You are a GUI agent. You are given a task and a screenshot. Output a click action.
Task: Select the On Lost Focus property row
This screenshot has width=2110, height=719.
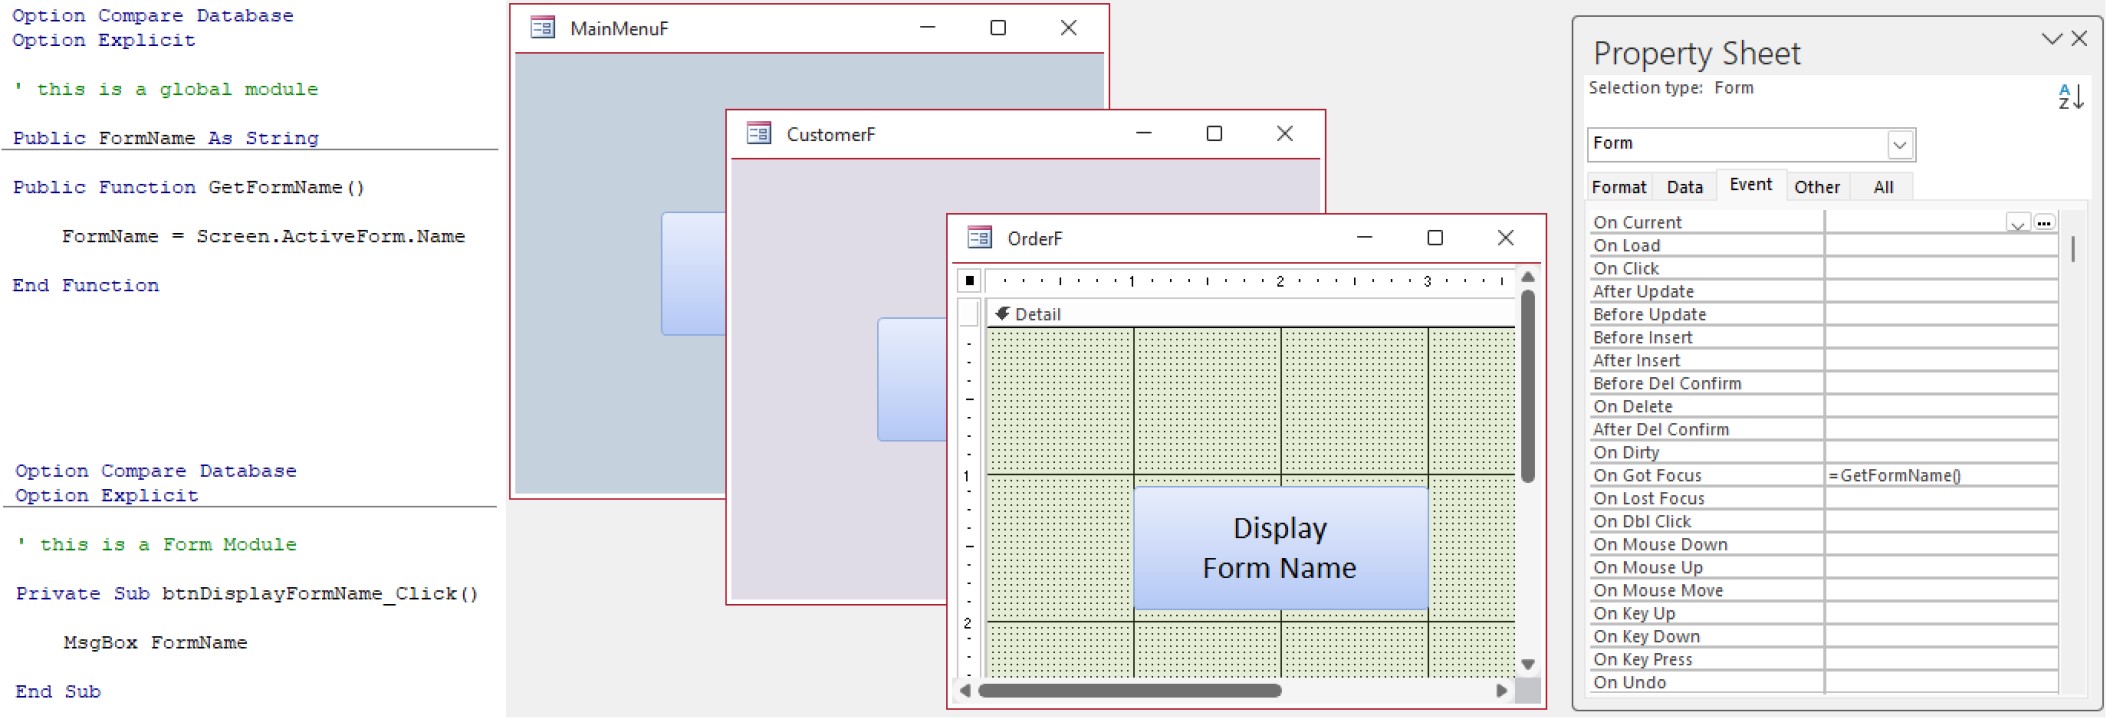tap(1823, 498)
